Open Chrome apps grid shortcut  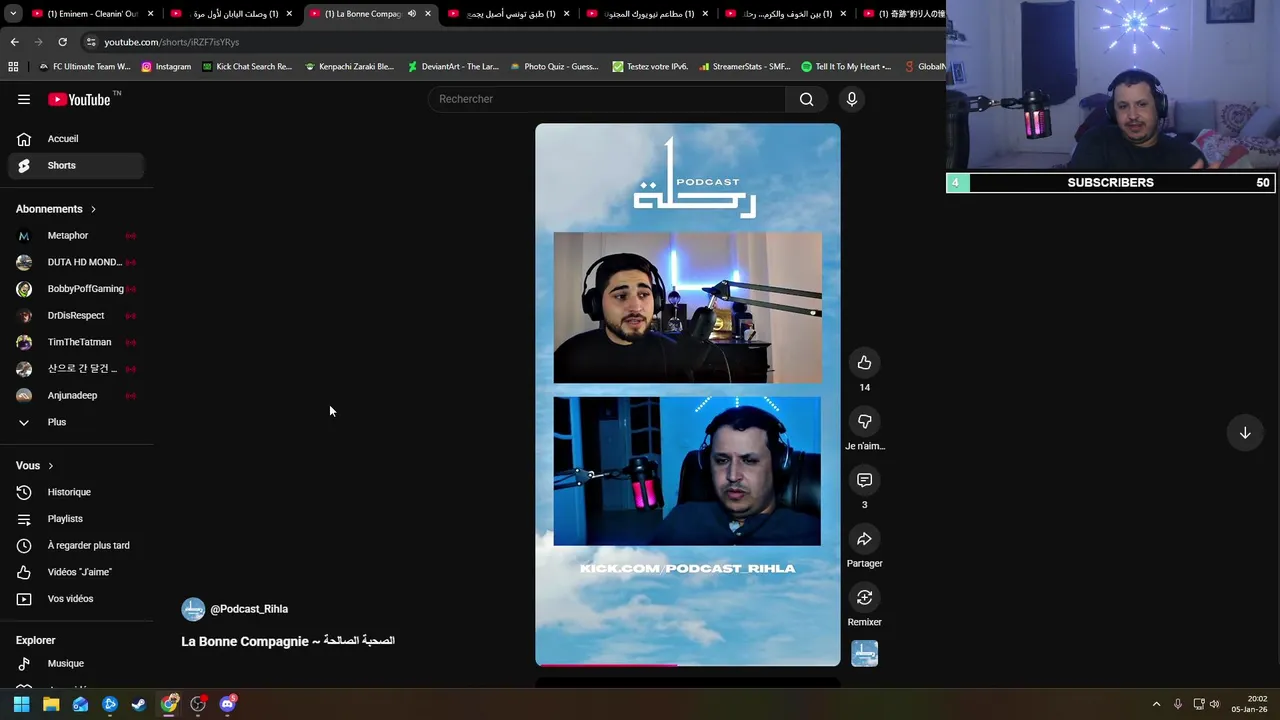point(13,67)
